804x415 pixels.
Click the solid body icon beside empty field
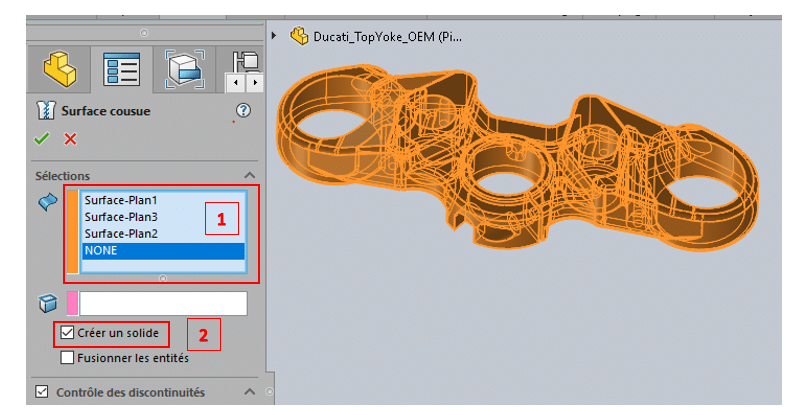[x=48, y=303]
